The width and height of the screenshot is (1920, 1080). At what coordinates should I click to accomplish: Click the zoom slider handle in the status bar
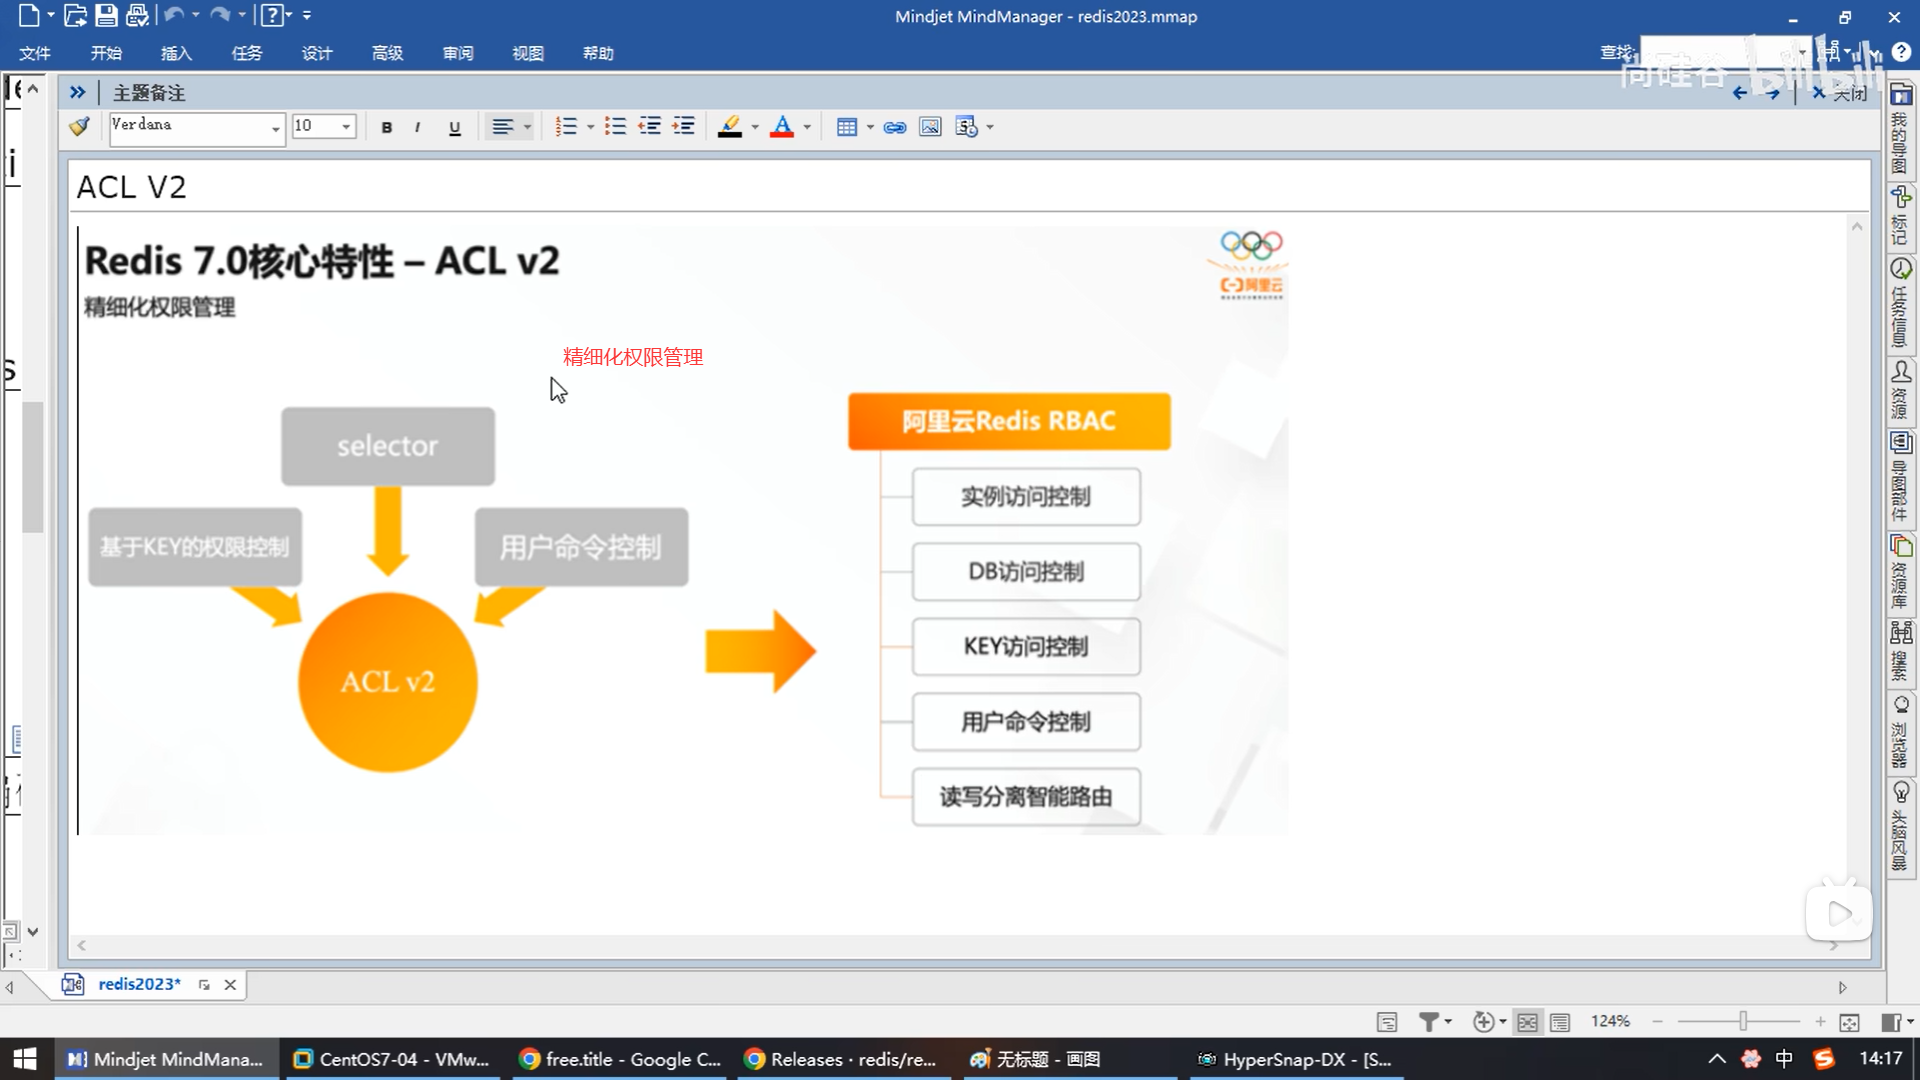1743,1021
